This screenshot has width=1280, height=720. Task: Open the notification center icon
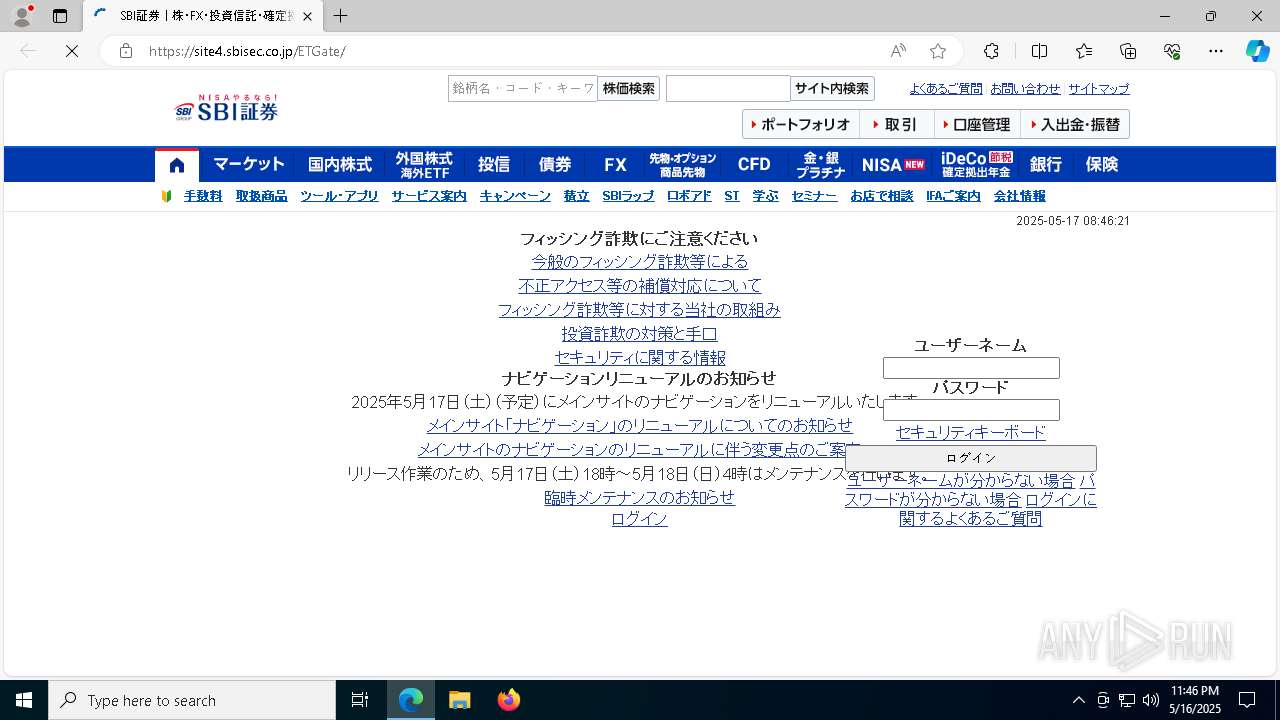[x=1247, y=700]
